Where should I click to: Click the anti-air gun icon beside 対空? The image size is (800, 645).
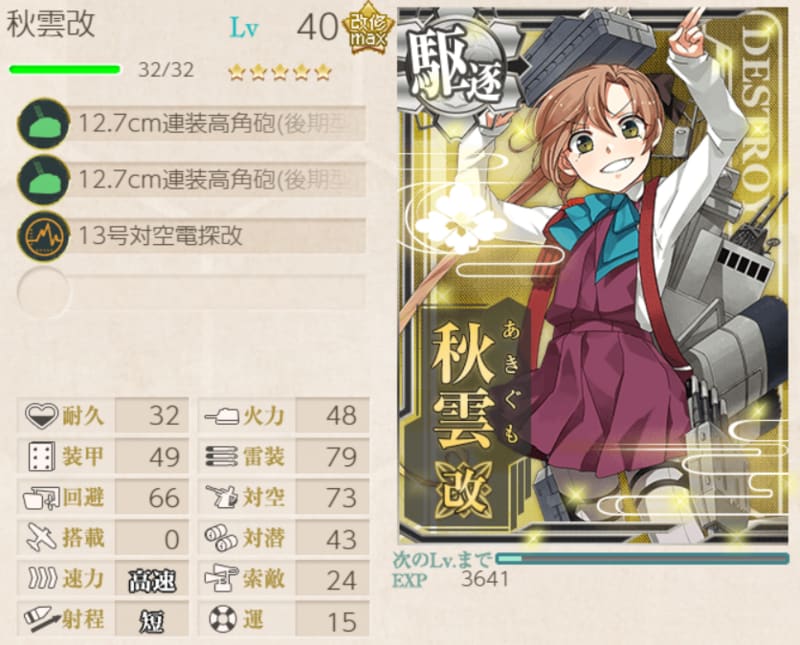(x=221, y=497)
